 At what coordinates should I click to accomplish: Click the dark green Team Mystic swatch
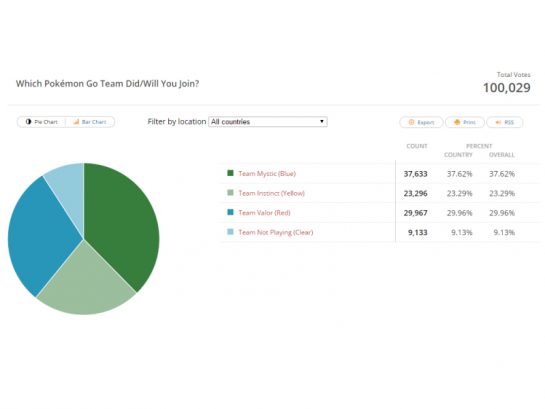pyautogui.click(x=230, y=173)
